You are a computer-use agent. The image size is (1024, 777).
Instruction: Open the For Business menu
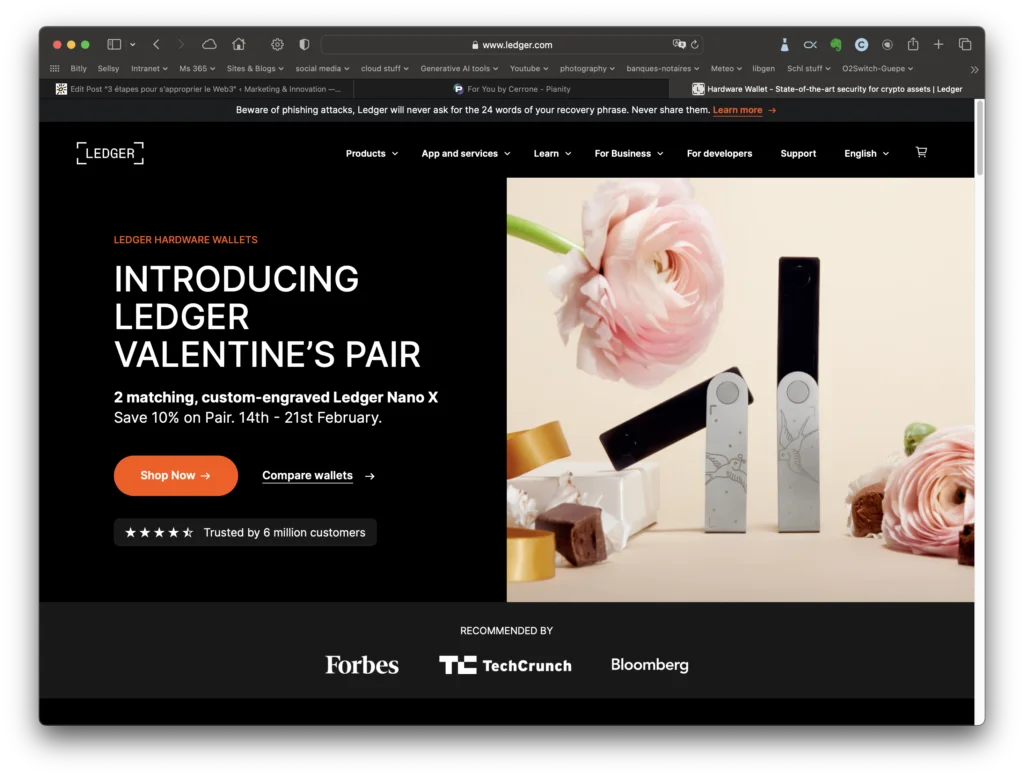point(628,153)
